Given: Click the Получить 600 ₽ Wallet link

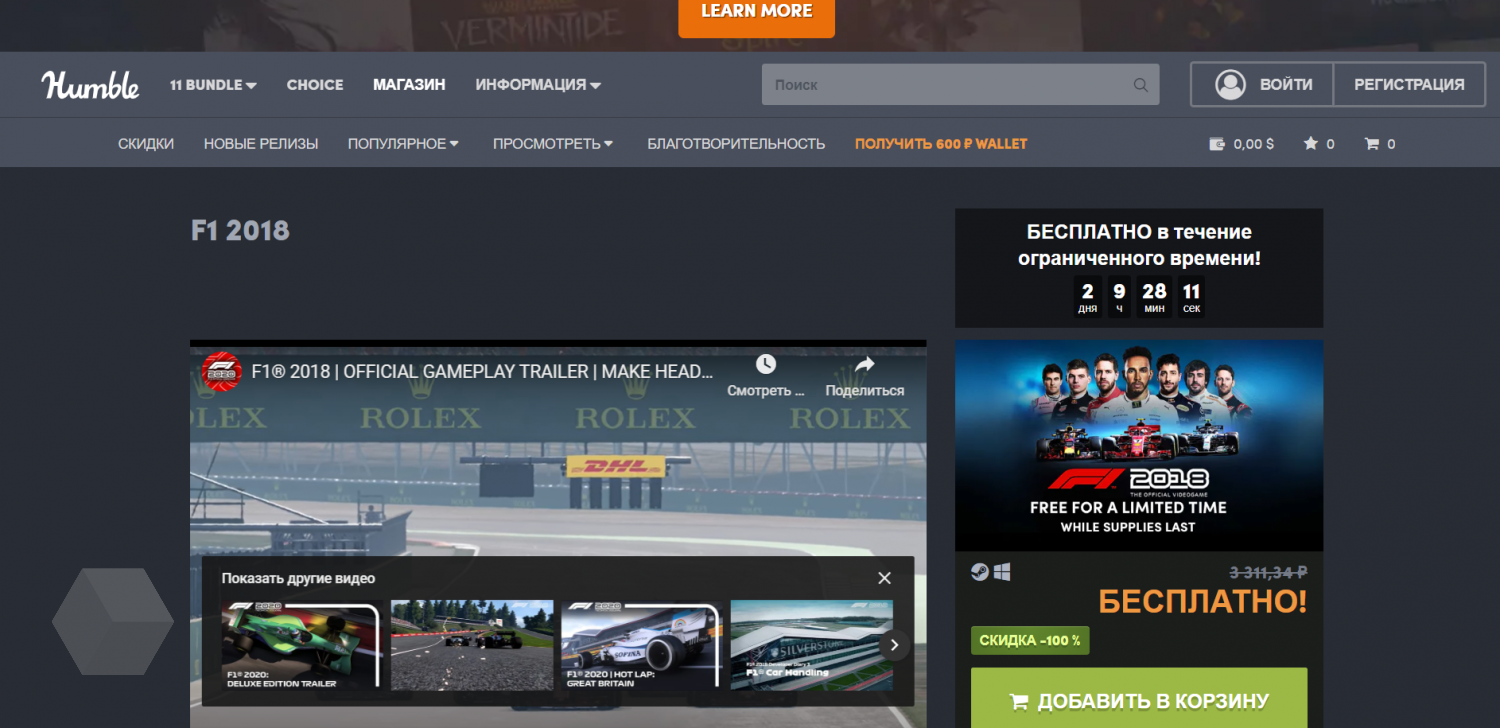Looking at the screenshot, I should tap(941, 144).
